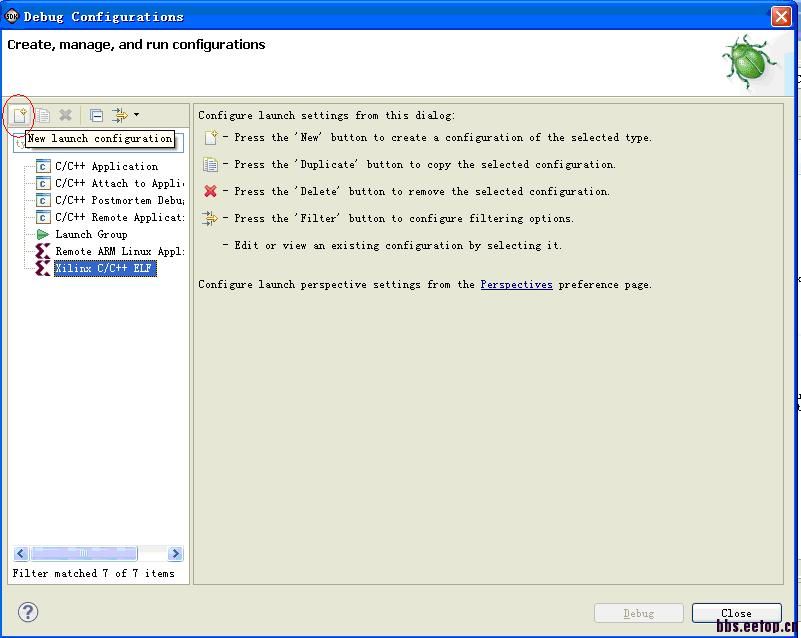Viewport: 801px width, 638px height.
Task: Close the window with the red X
Action: [x=781, y=16]
